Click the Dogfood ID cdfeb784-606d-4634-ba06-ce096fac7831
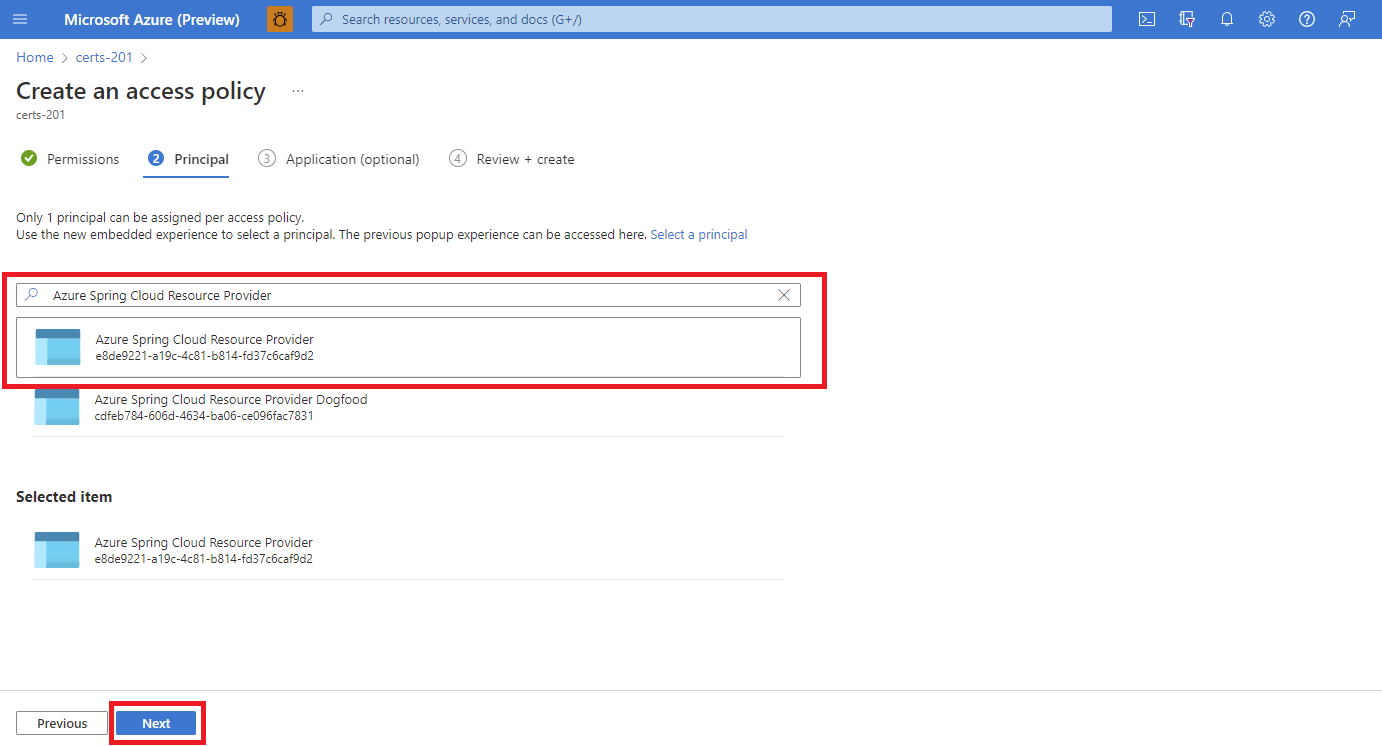 pos(204,416)
